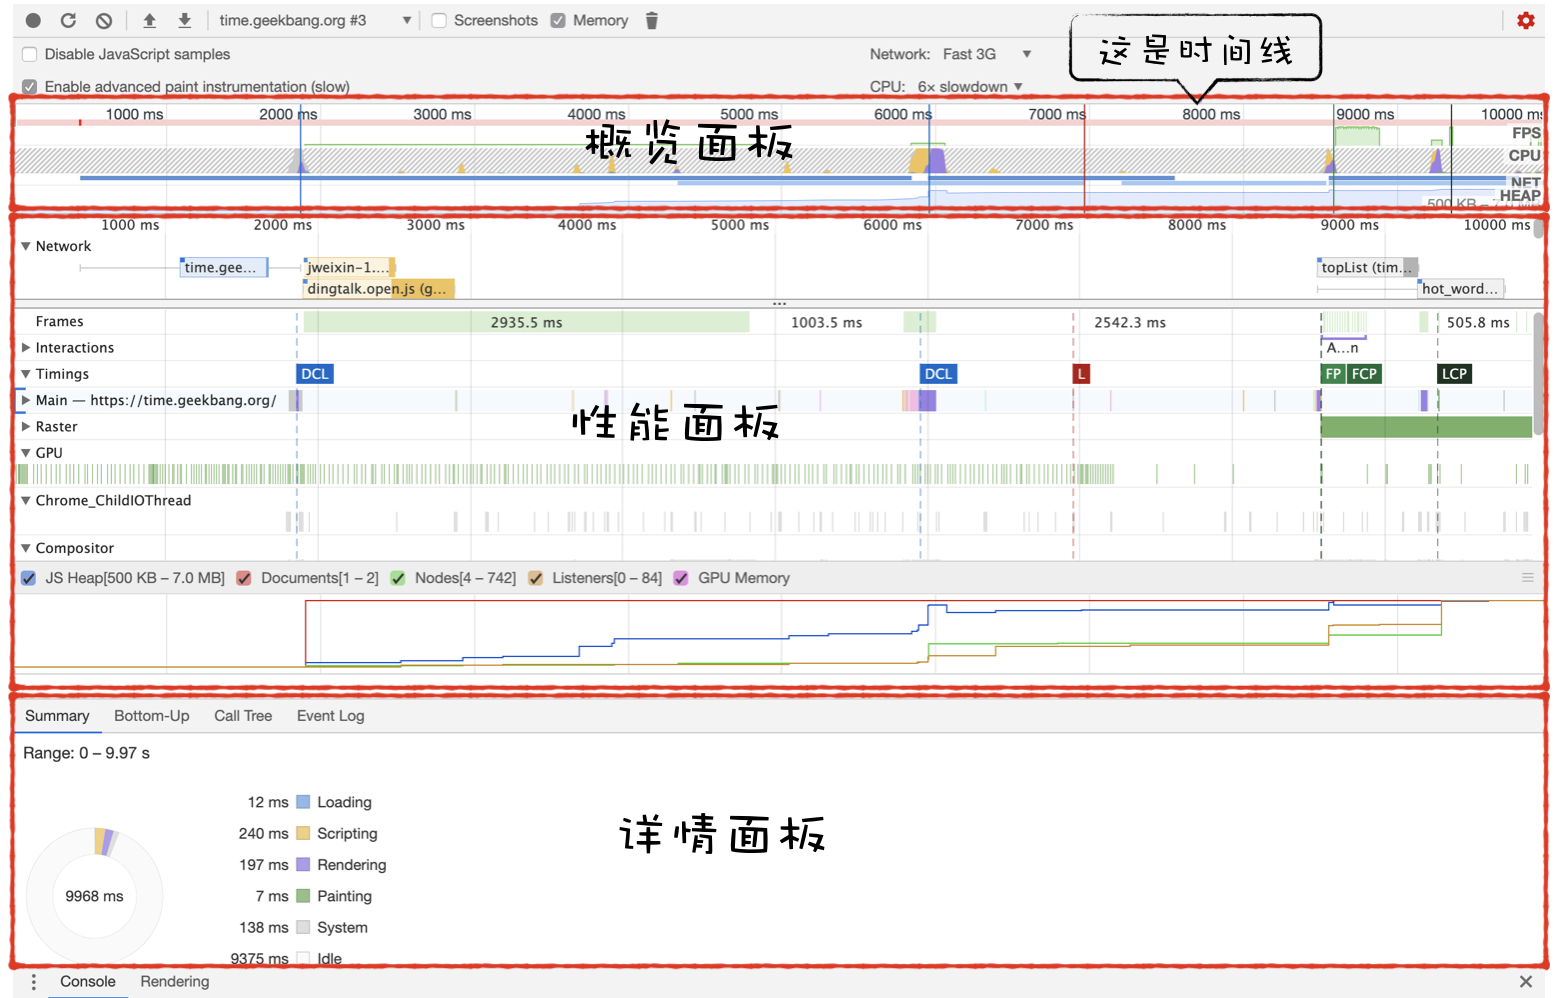Viewport: 1556px width, 998px height.
Task: Click the LCP timing marker
Action: click(x=1454, y=373)
